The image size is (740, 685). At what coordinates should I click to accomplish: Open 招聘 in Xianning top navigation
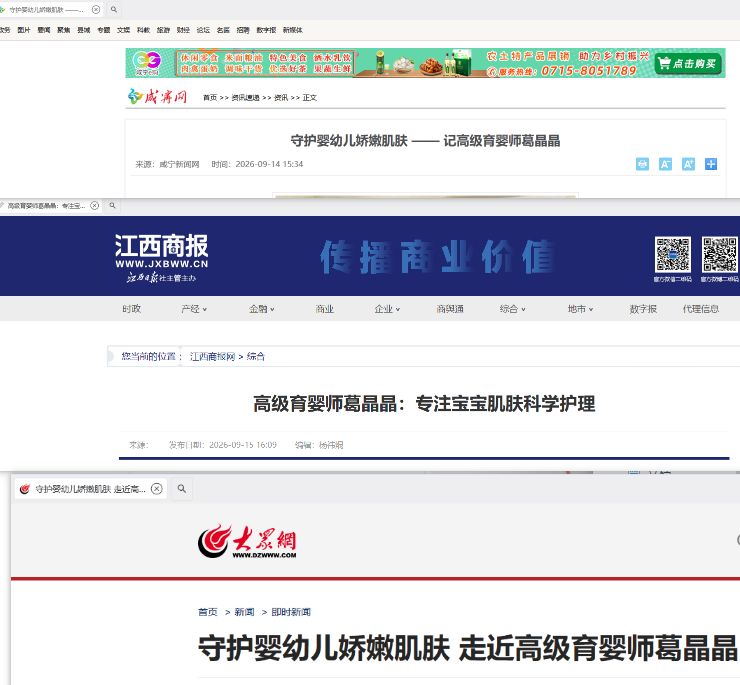click(x=243, y=30)
